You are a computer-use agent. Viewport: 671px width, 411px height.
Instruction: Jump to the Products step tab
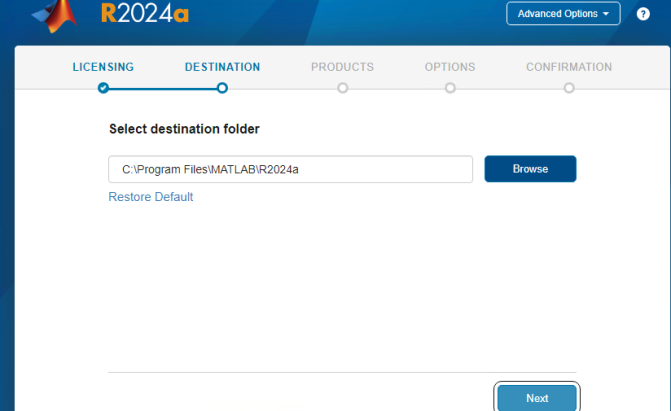pyautogui.click(x=342, y=67)
